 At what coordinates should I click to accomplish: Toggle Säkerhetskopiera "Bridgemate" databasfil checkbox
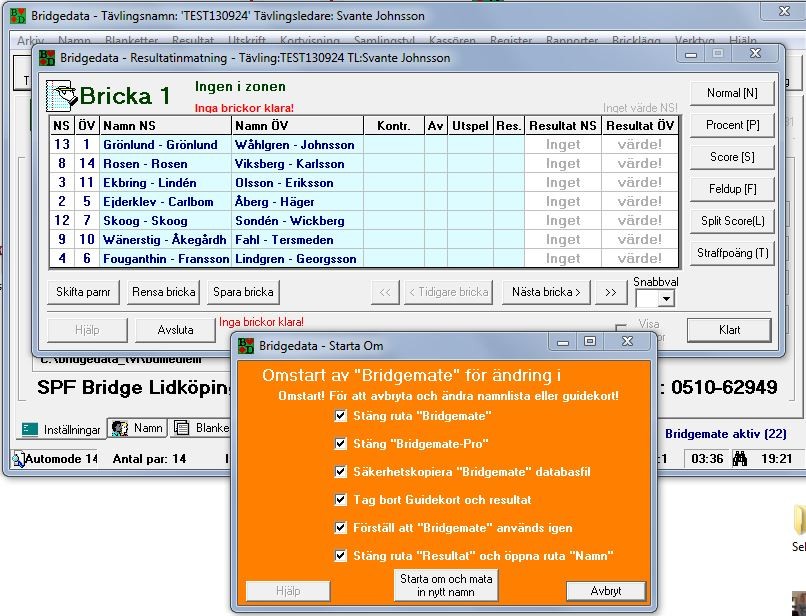tap(340, 472)
